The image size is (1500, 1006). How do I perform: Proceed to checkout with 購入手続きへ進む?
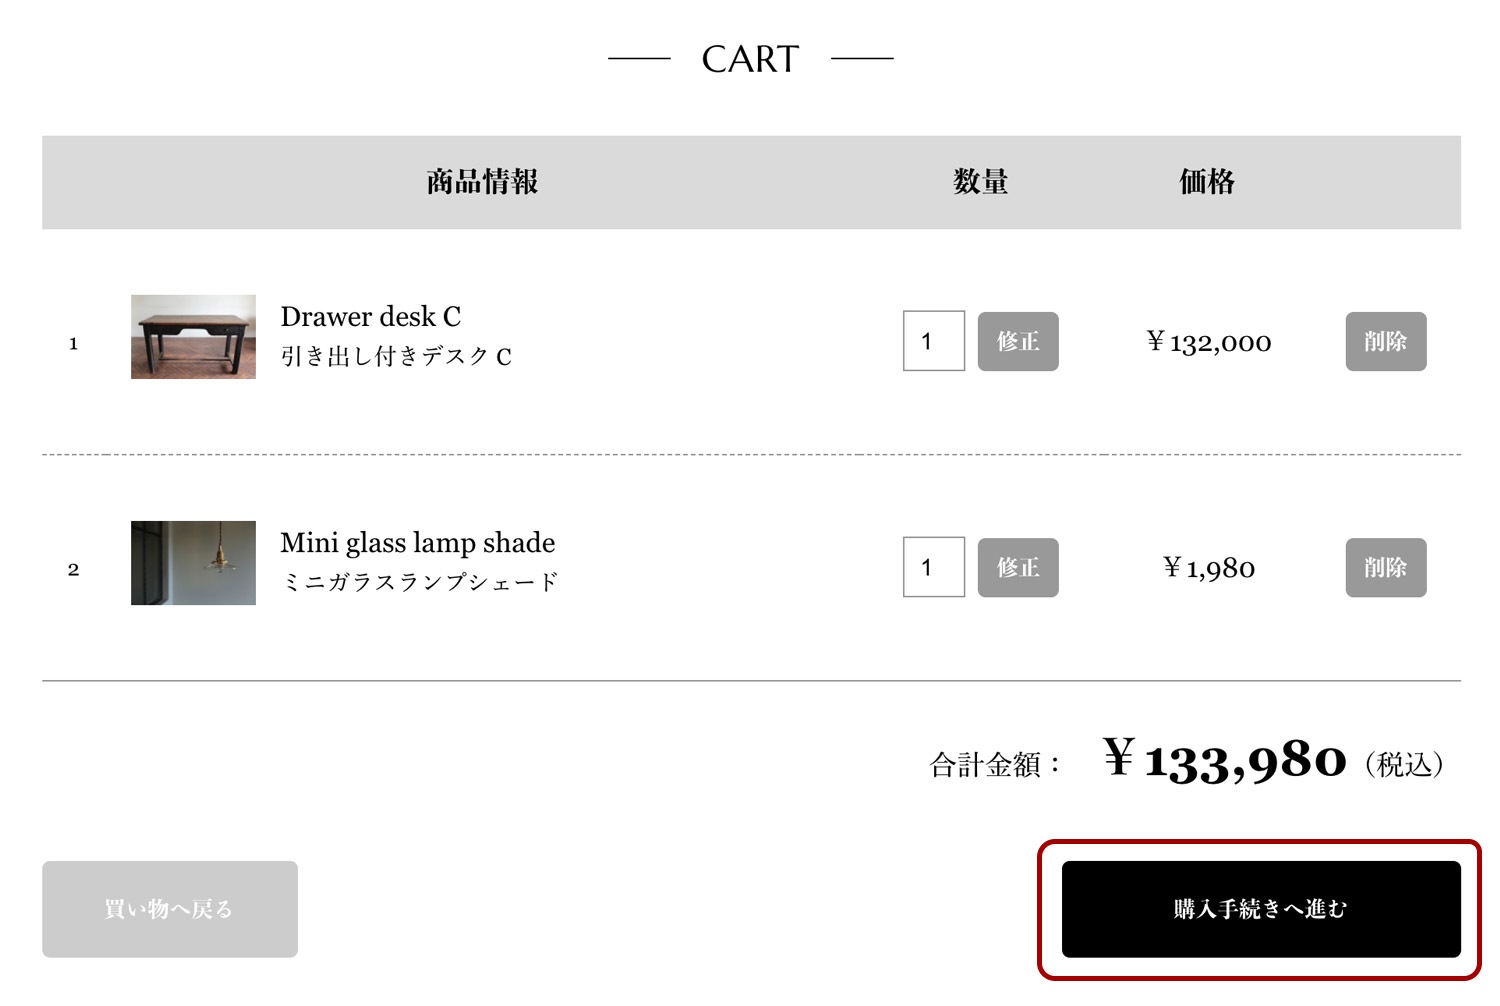[1260, 909]
